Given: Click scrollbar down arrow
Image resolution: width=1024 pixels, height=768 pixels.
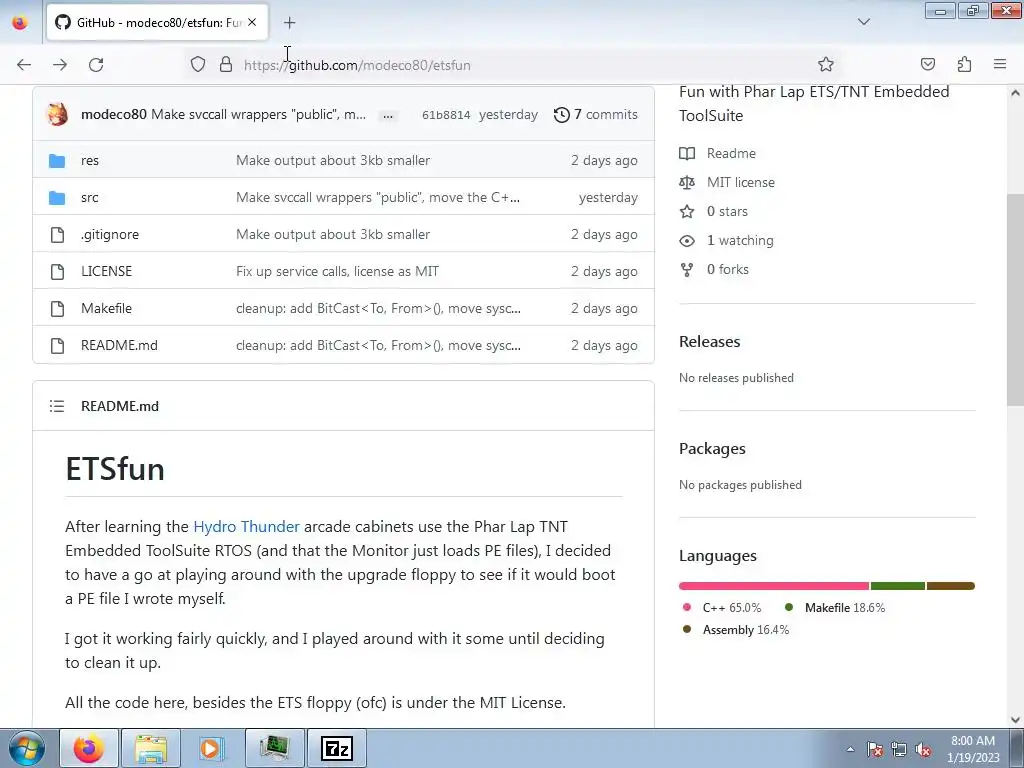Looking at the screenshot, I should click(x=1015, y=720).
